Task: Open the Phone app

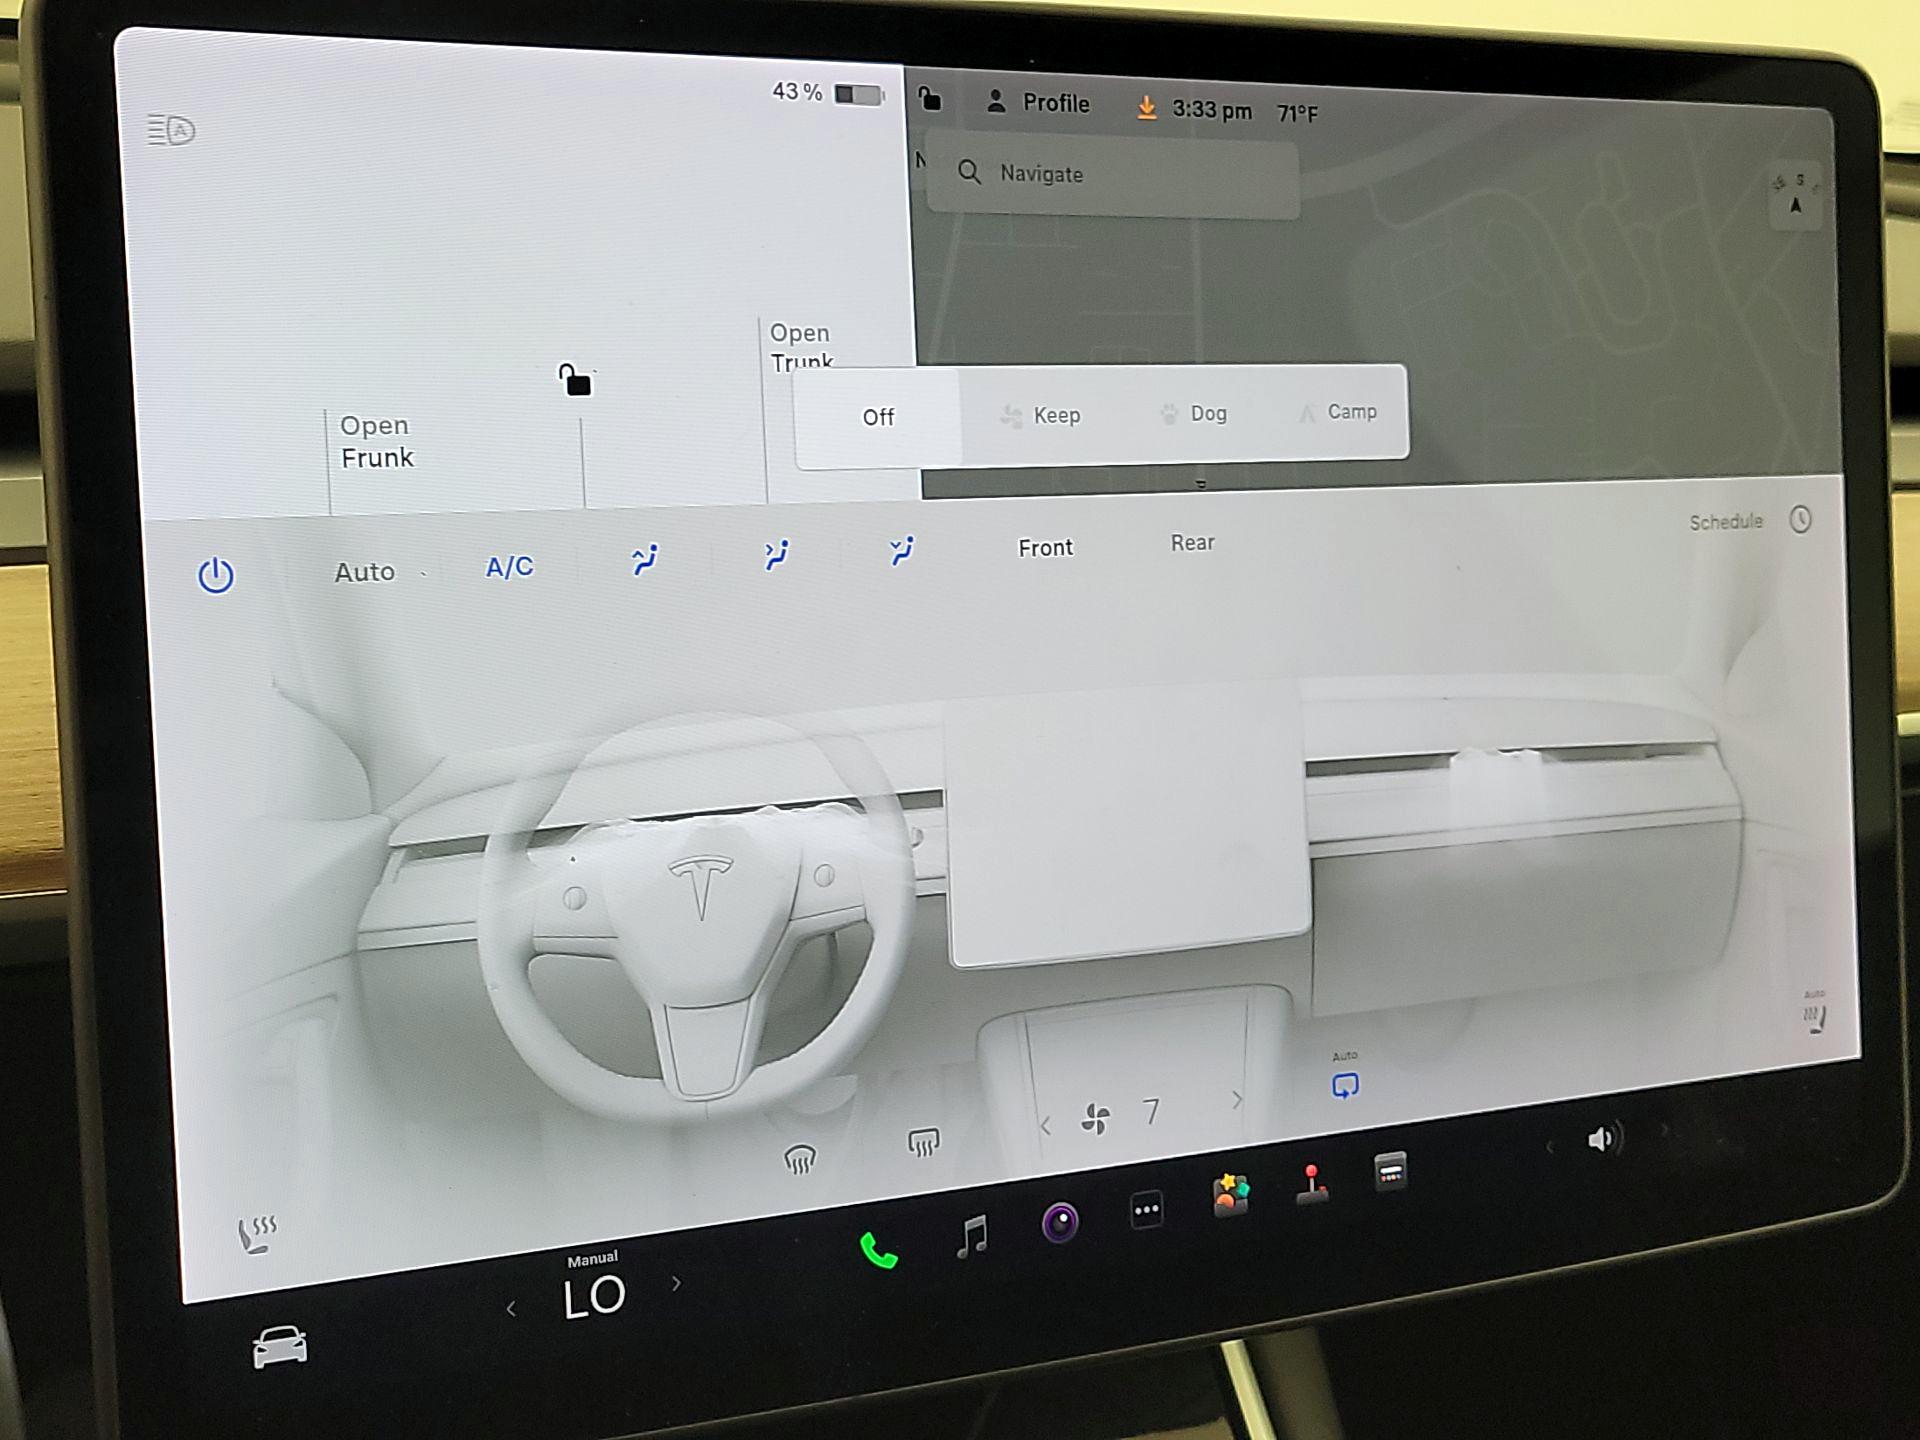Action: tap(878, 1250)
